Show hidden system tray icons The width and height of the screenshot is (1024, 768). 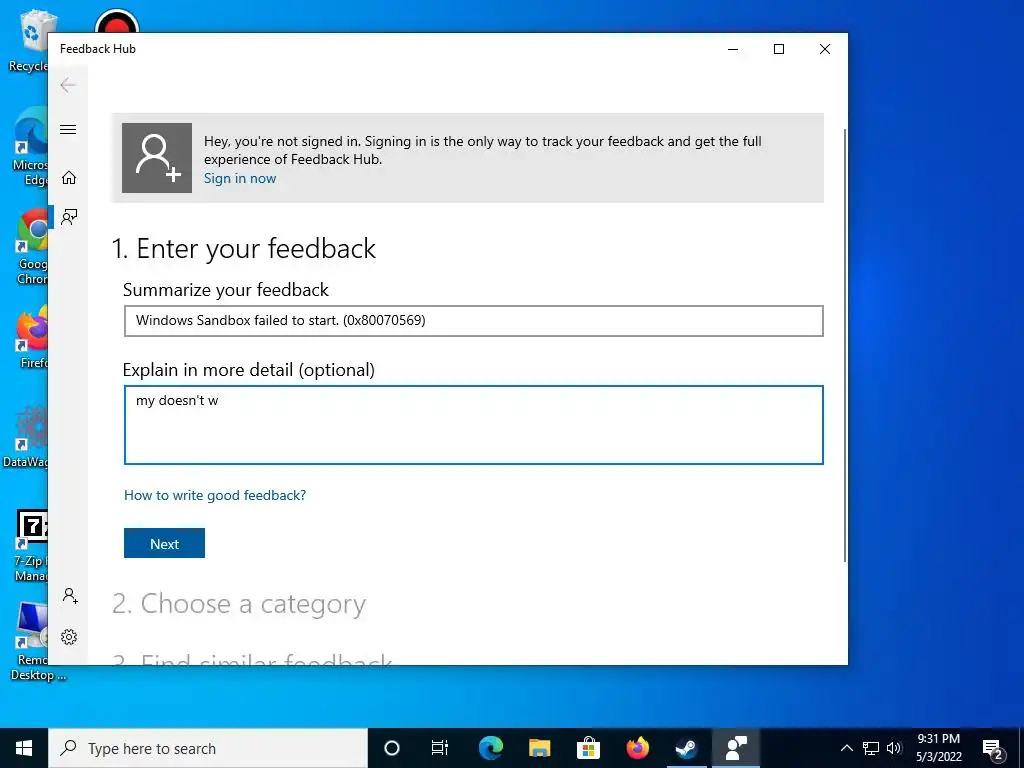pyautogui.click(x=846, y=748)
